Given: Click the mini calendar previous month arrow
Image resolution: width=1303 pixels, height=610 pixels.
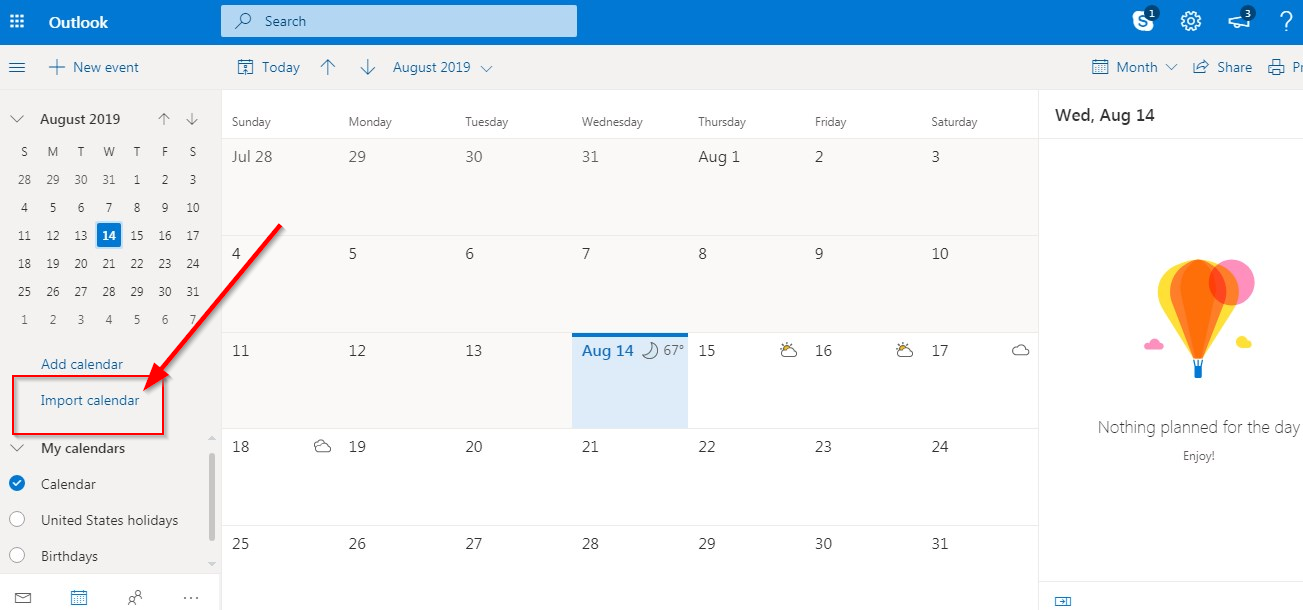Looking at the screenshot, I should click(164, 119).
